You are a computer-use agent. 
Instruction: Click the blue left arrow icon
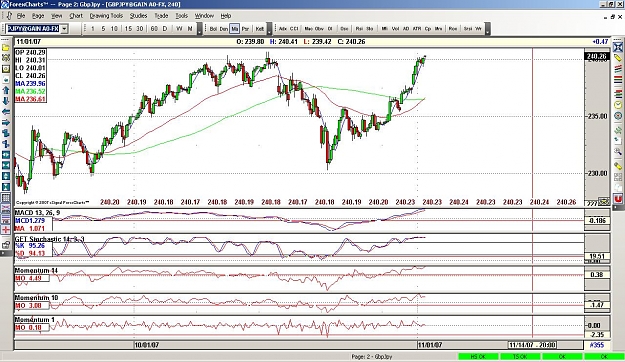tap(6, 112)
